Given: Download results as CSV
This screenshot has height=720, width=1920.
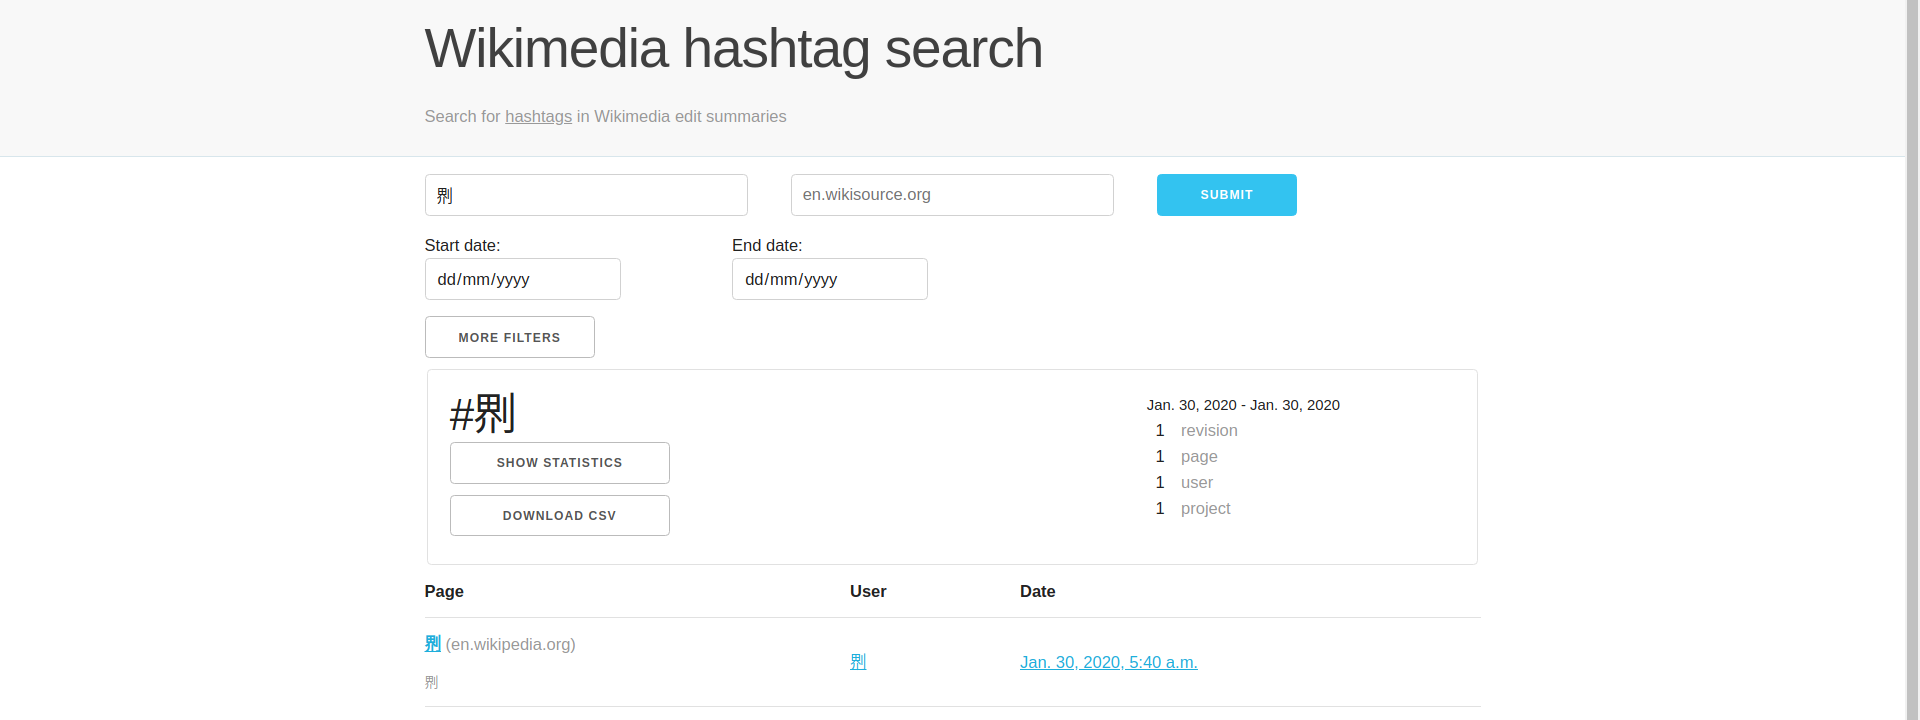Looking at the screenshot, I should click(560, 516).
